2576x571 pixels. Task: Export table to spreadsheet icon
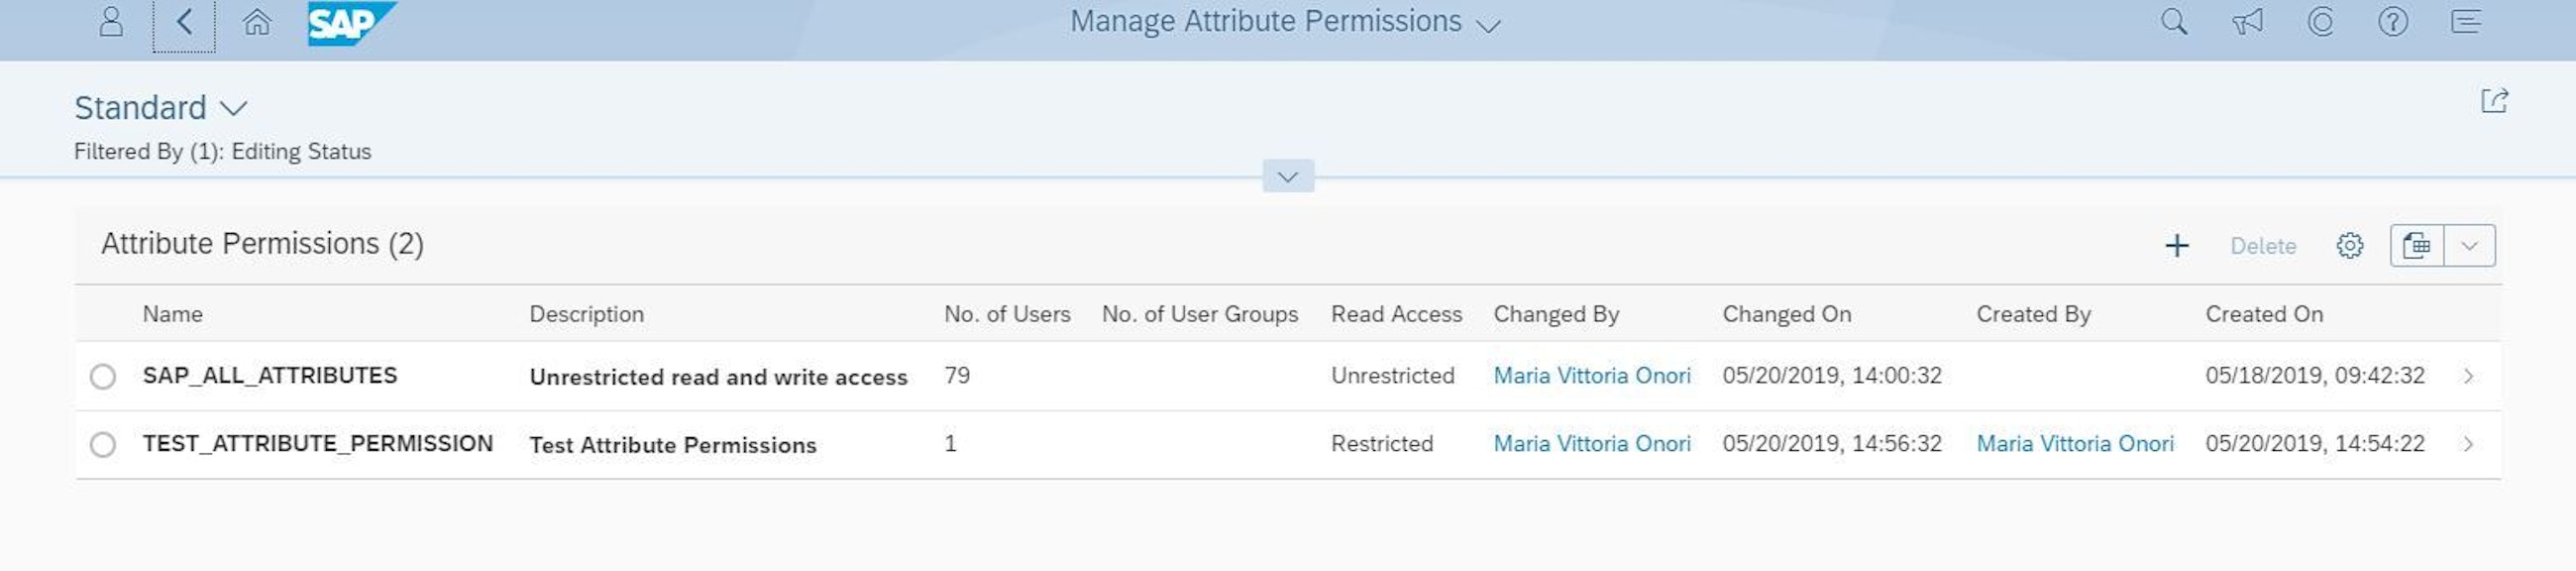coord(2417,246)
